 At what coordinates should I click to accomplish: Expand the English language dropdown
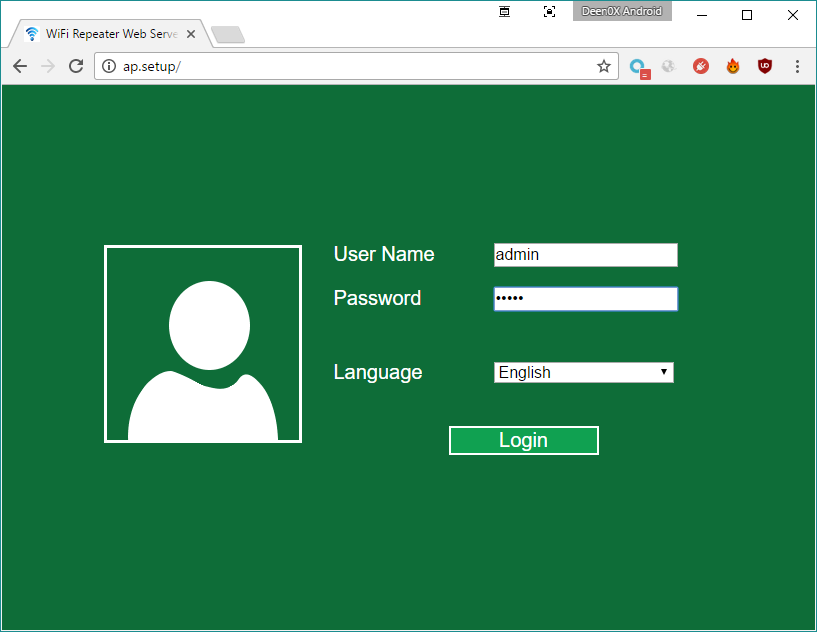pyautogui.click(x=584, y=373)
